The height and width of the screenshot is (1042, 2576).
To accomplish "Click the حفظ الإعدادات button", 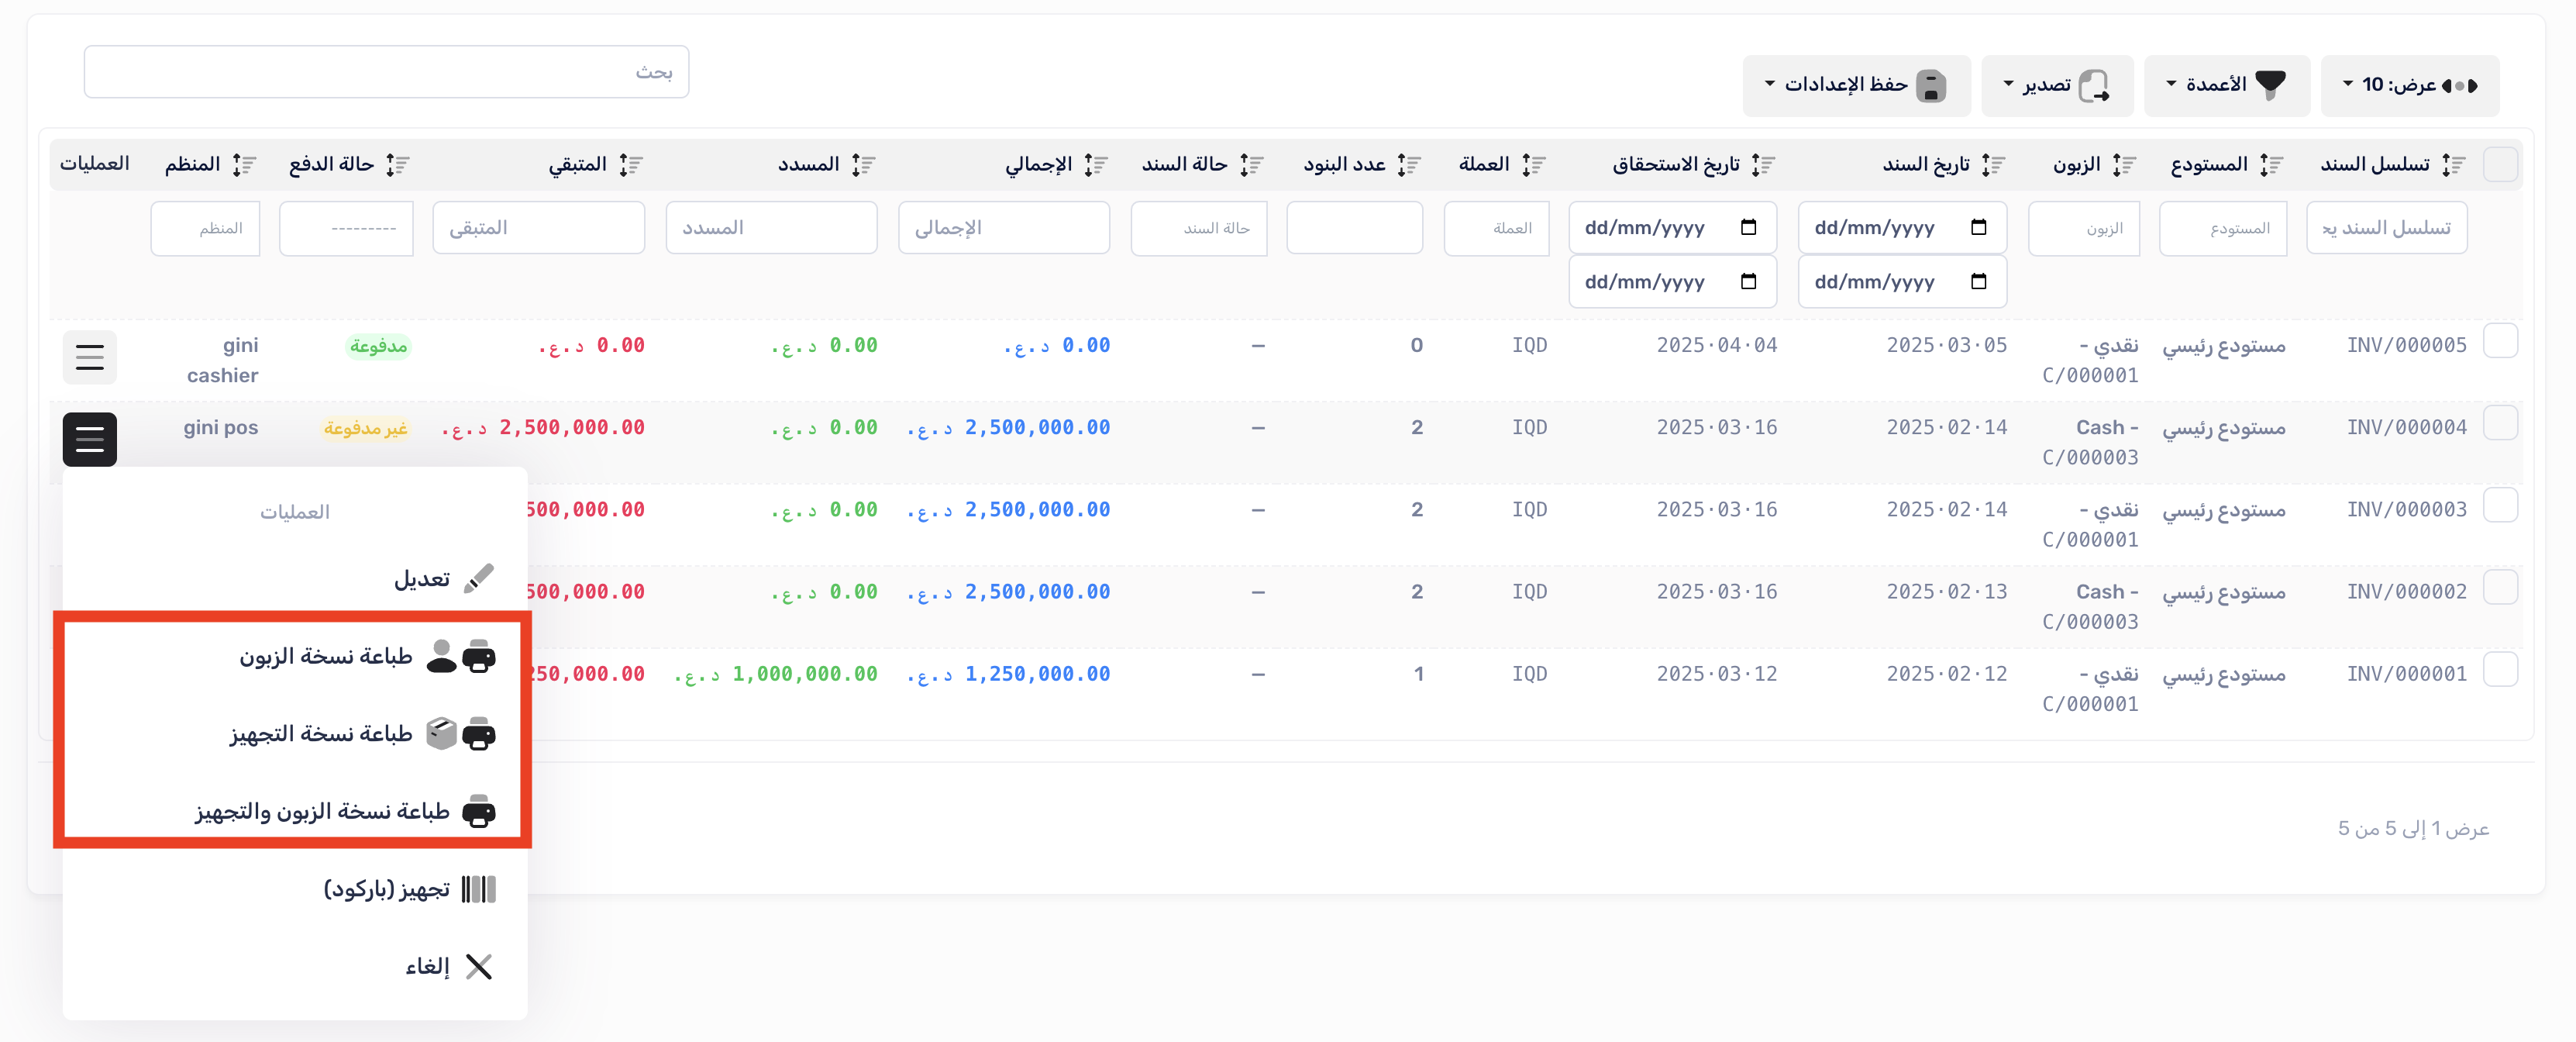I will pos(1855,85).
